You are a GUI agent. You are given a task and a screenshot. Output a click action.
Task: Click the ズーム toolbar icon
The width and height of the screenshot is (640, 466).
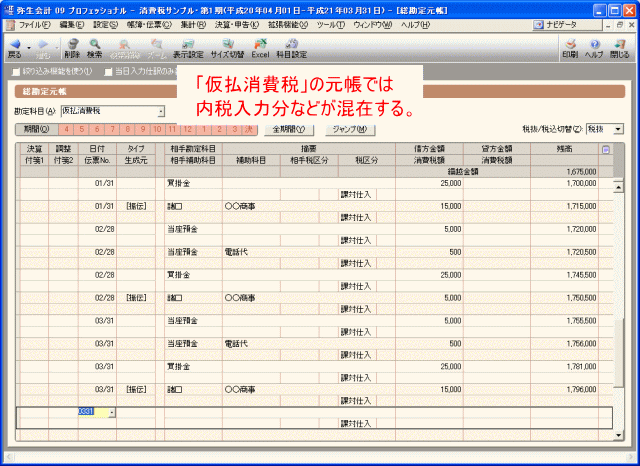[x=157, y=44]
